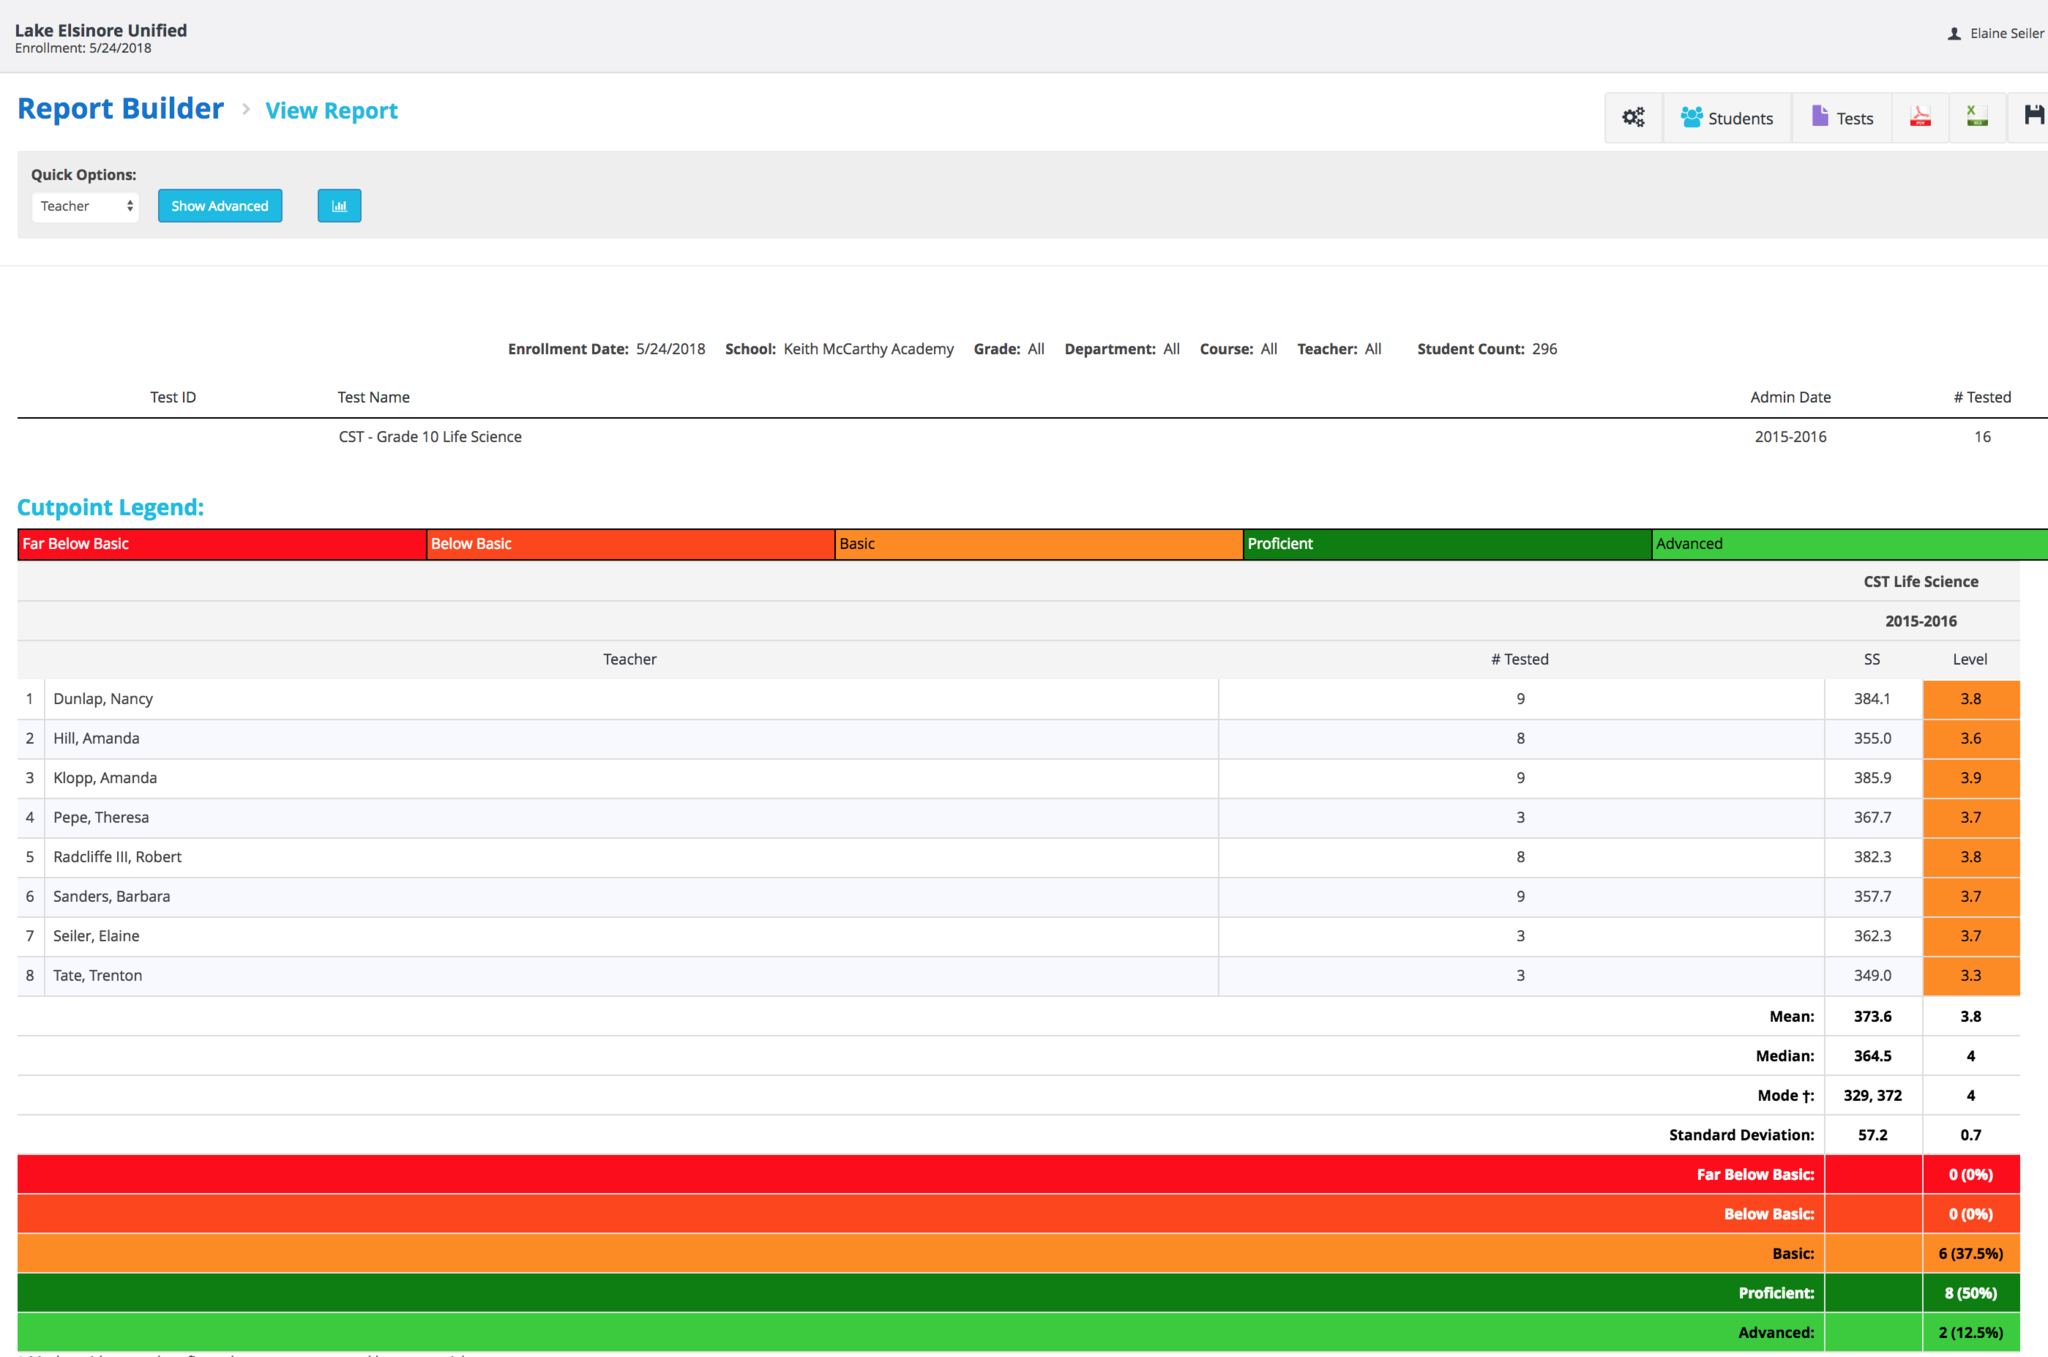This screenshot has width=2048, height=1357.
Task: Click the Level column header
Action: (x=1970, y=659)
